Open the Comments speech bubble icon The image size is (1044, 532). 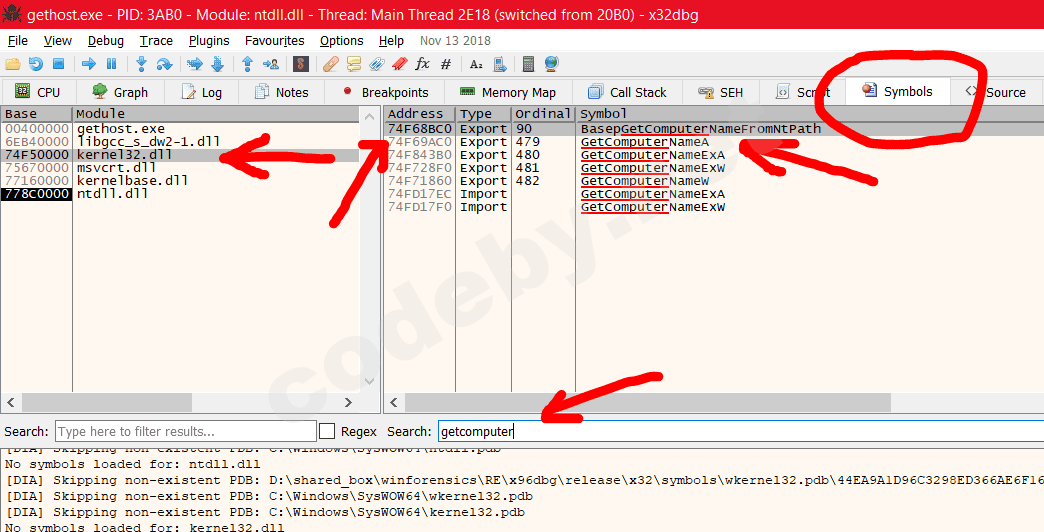pos(354,64)
